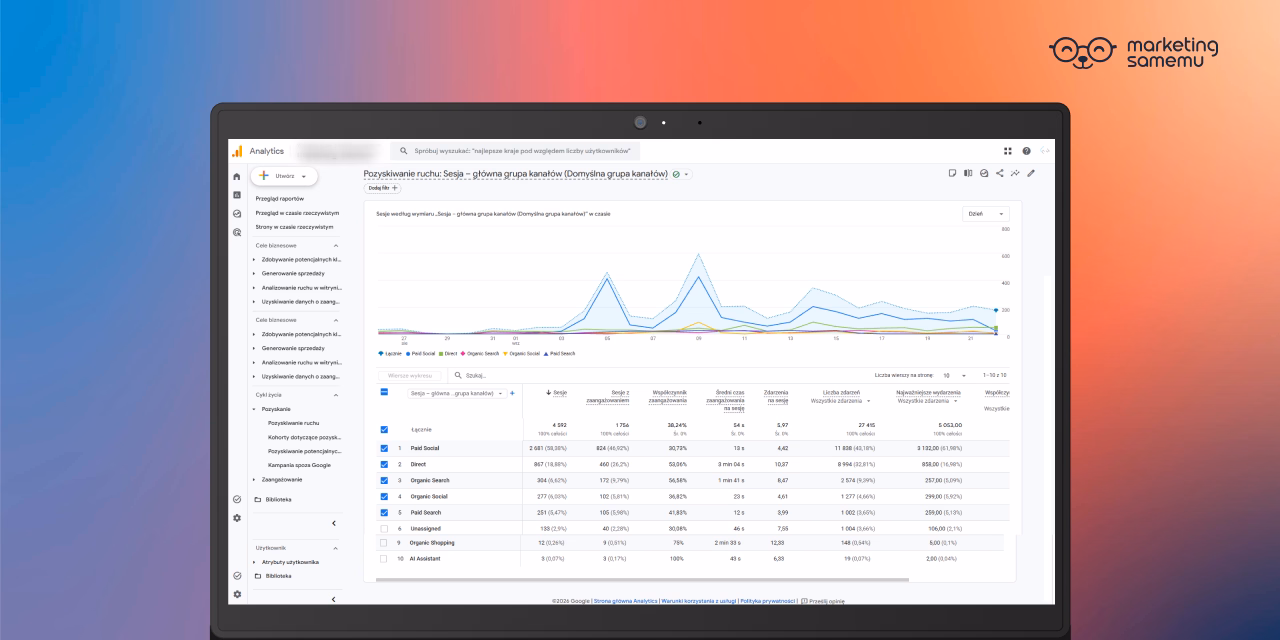Open the Advertising icon in left rail
Screen dimensions: 1280x640
click(237, 232)
